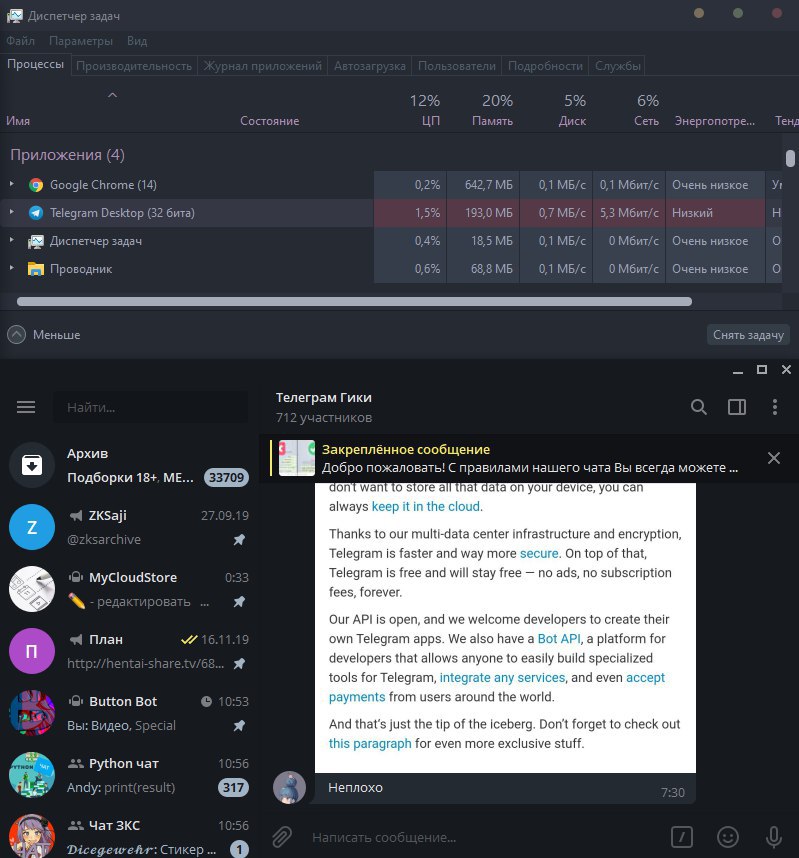
Task: Click the pinned message thumbnail image
Action: click(297, 458)
